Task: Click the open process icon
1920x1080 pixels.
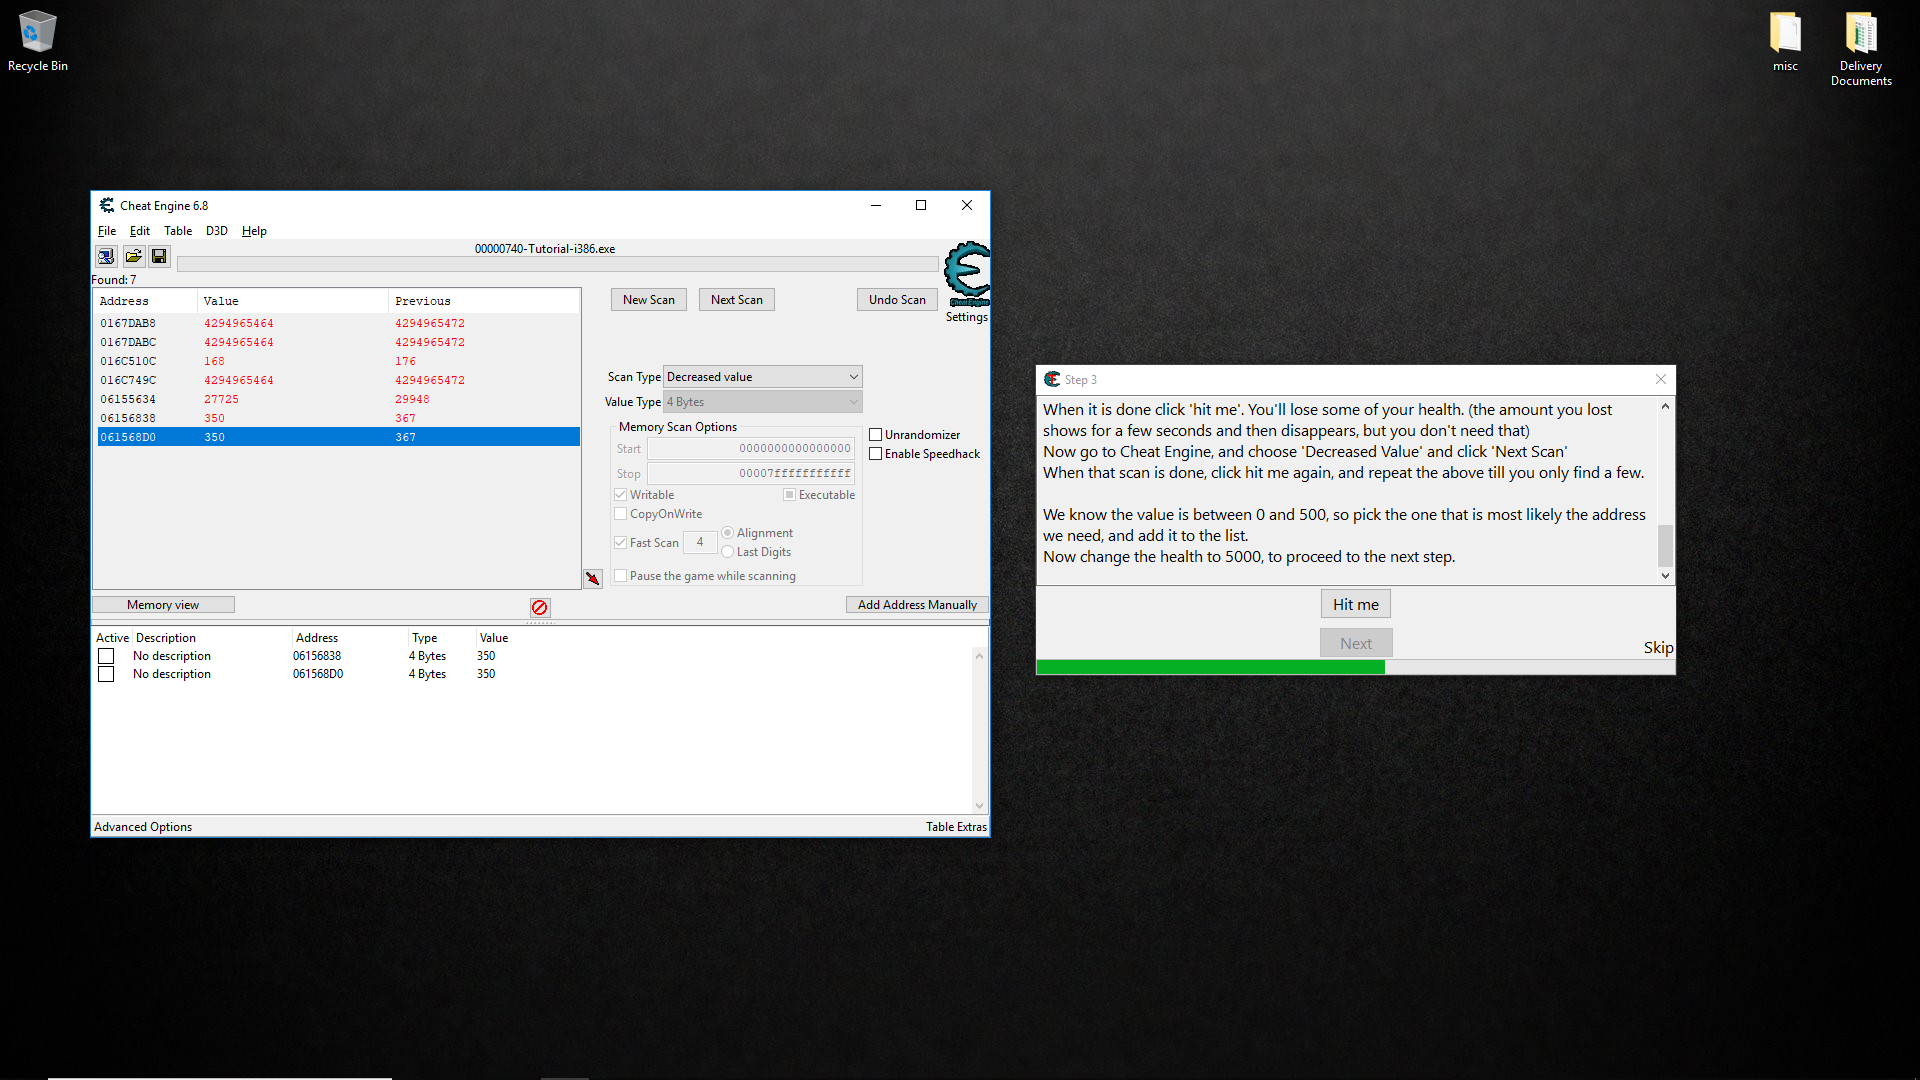Action: 106,257
